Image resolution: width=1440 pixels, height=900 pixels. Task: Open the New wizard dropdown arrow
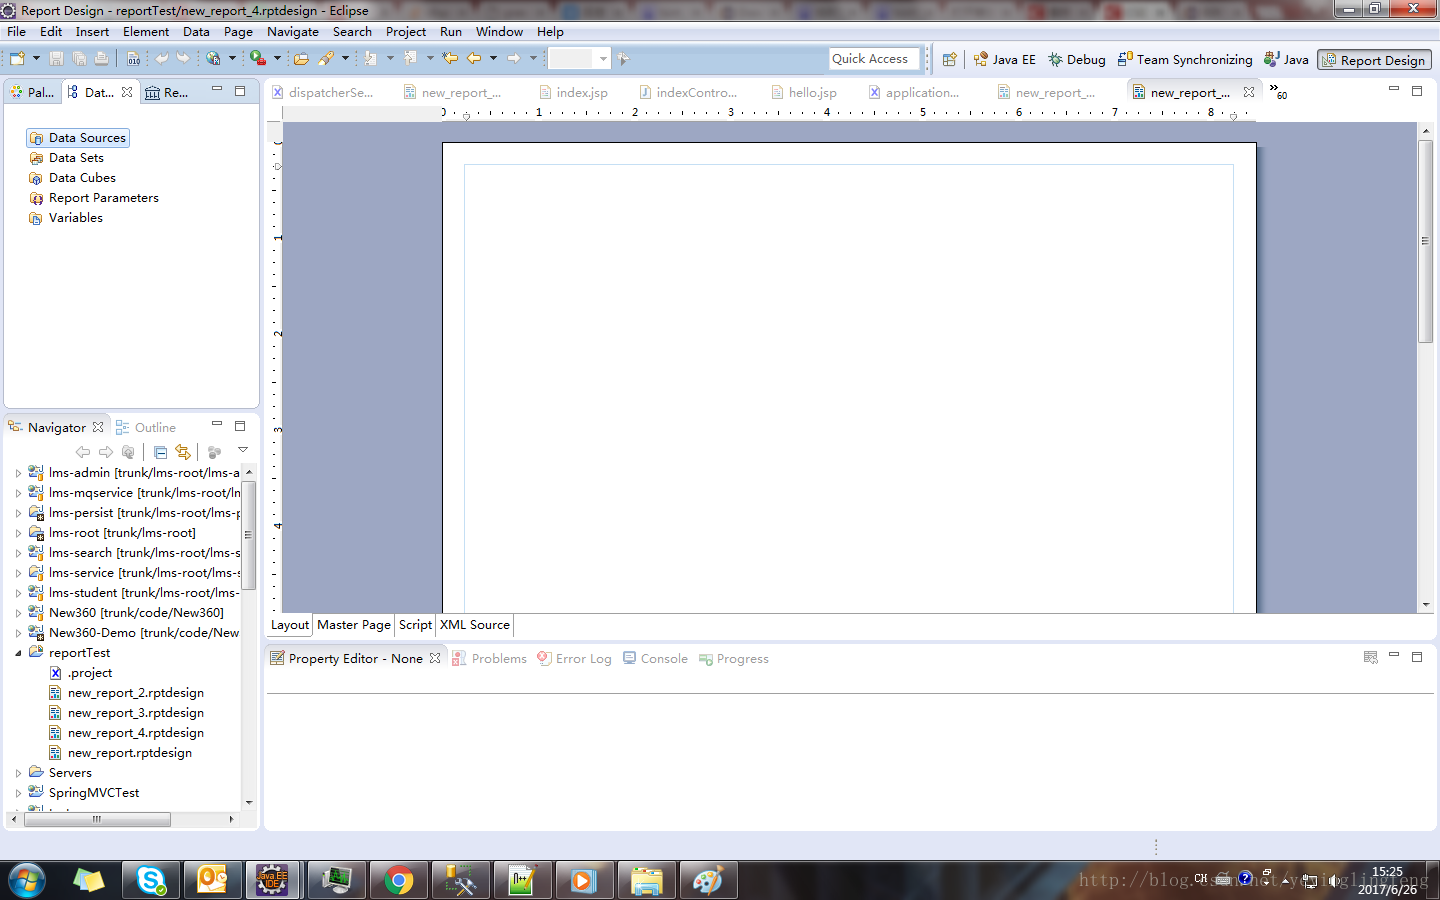(x=36, y=59)
